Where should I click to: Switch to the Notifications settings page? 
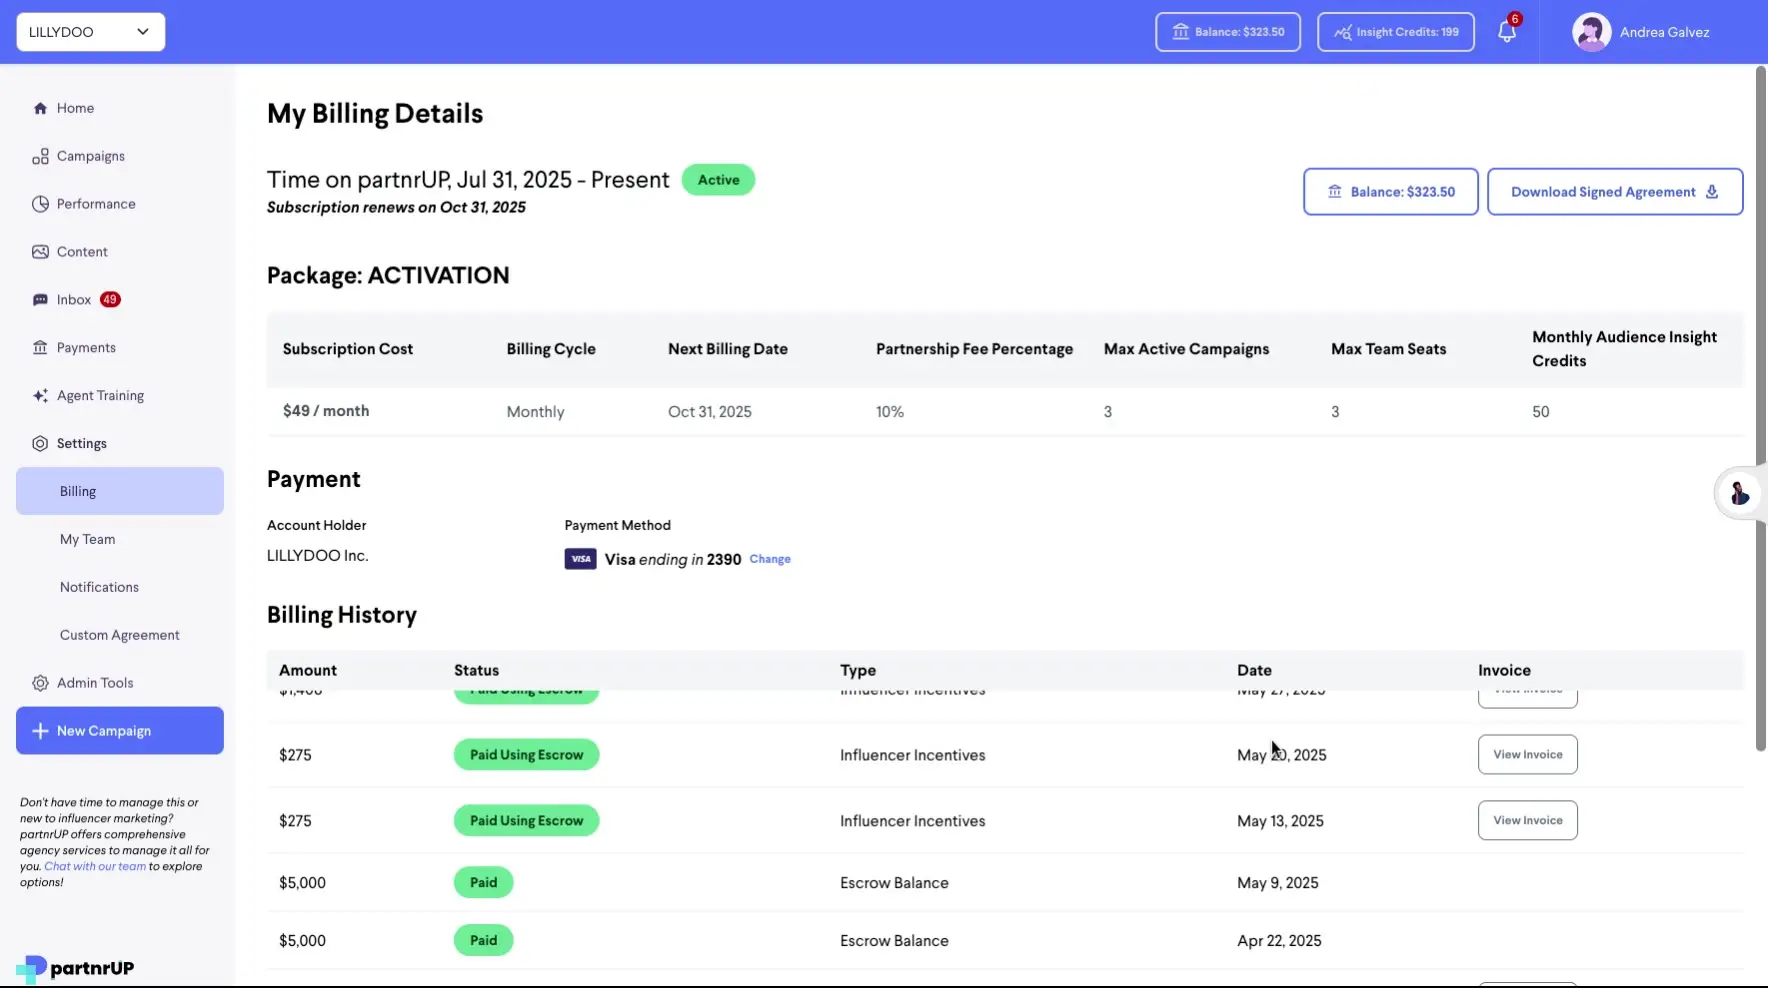pos(98,586)
